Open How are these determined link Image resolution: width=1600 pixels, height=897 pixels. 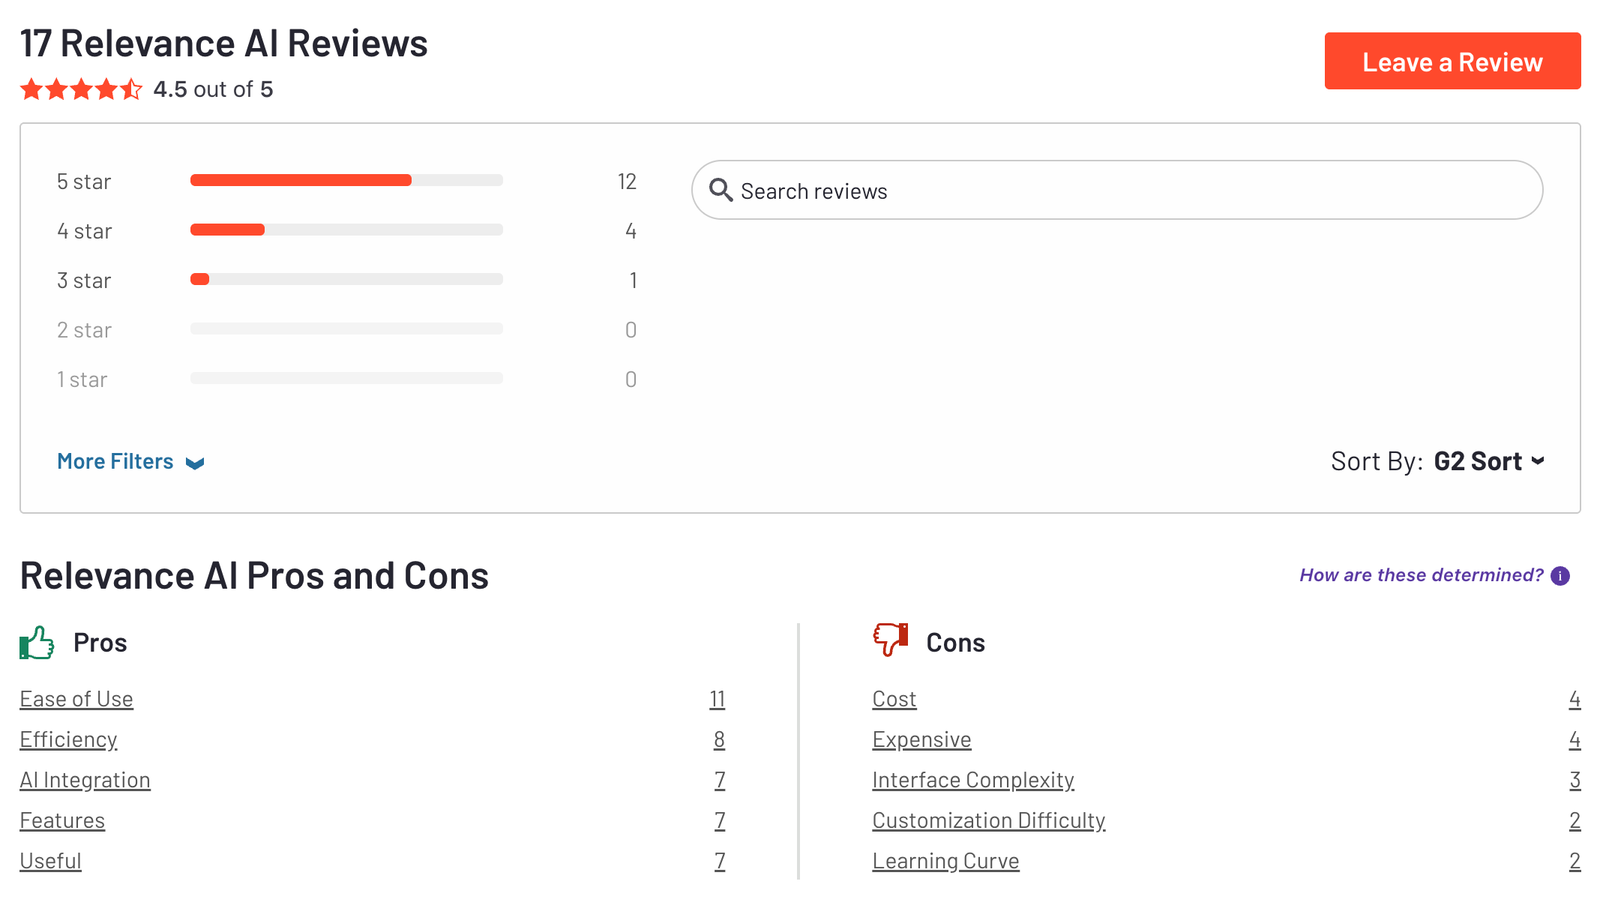pyautogui.click(x=1421, y=576)
